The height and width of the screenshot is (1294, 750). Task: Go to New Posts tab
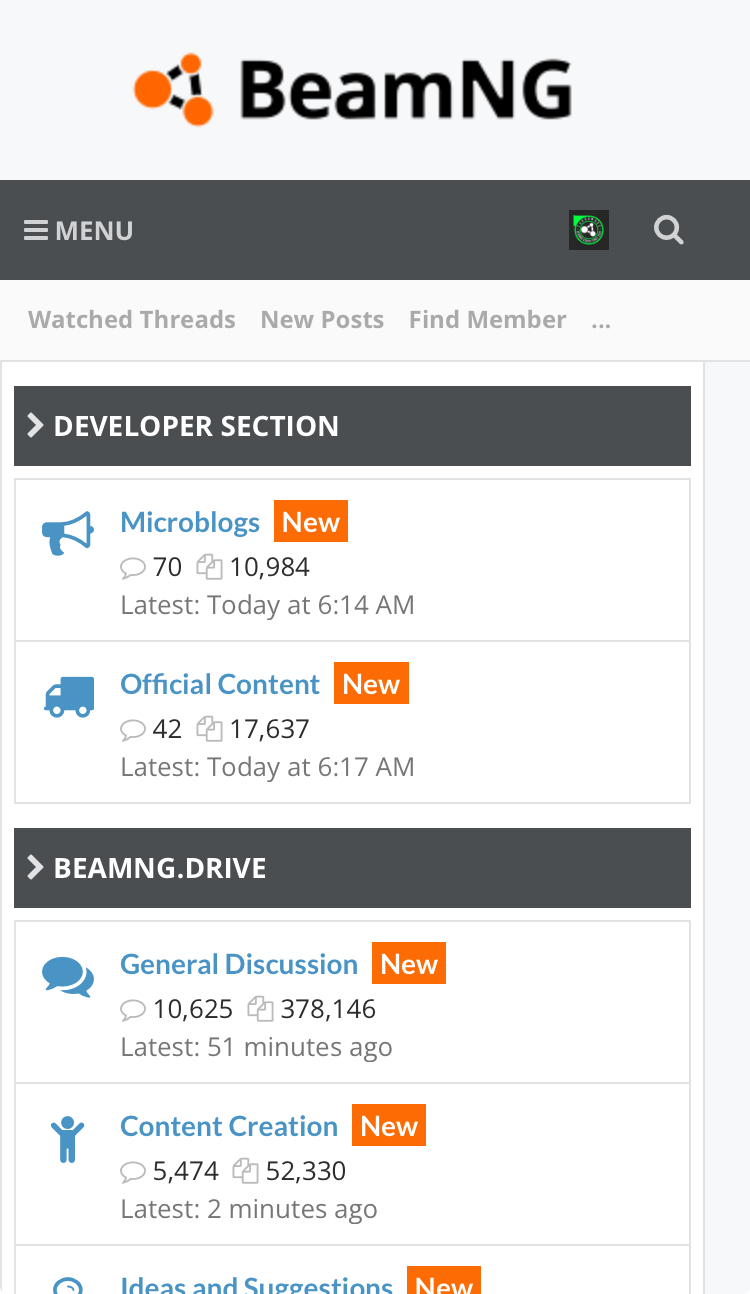tap(322, 320)
